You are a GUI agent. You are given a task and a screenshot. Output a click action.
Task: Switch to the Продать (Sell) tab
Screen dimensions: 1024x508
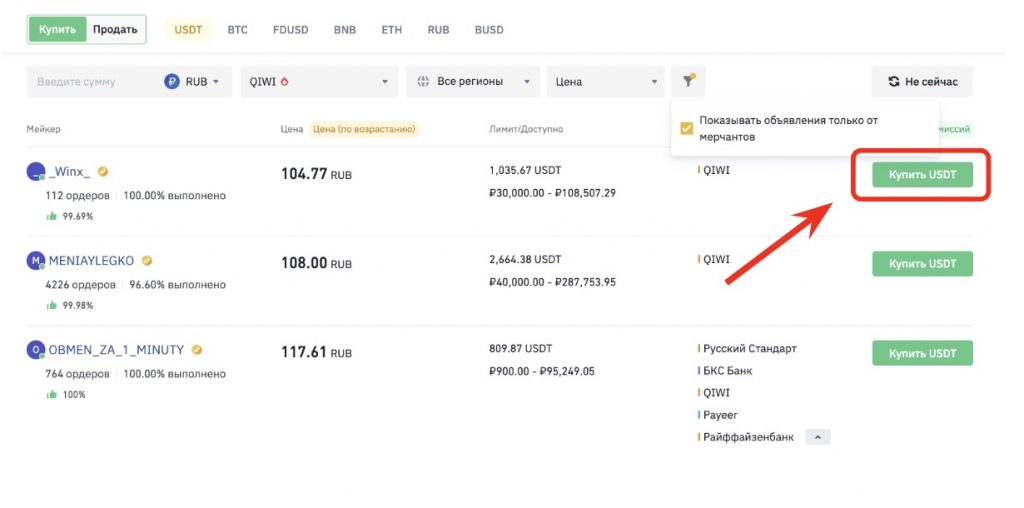[x=115, y=29]
